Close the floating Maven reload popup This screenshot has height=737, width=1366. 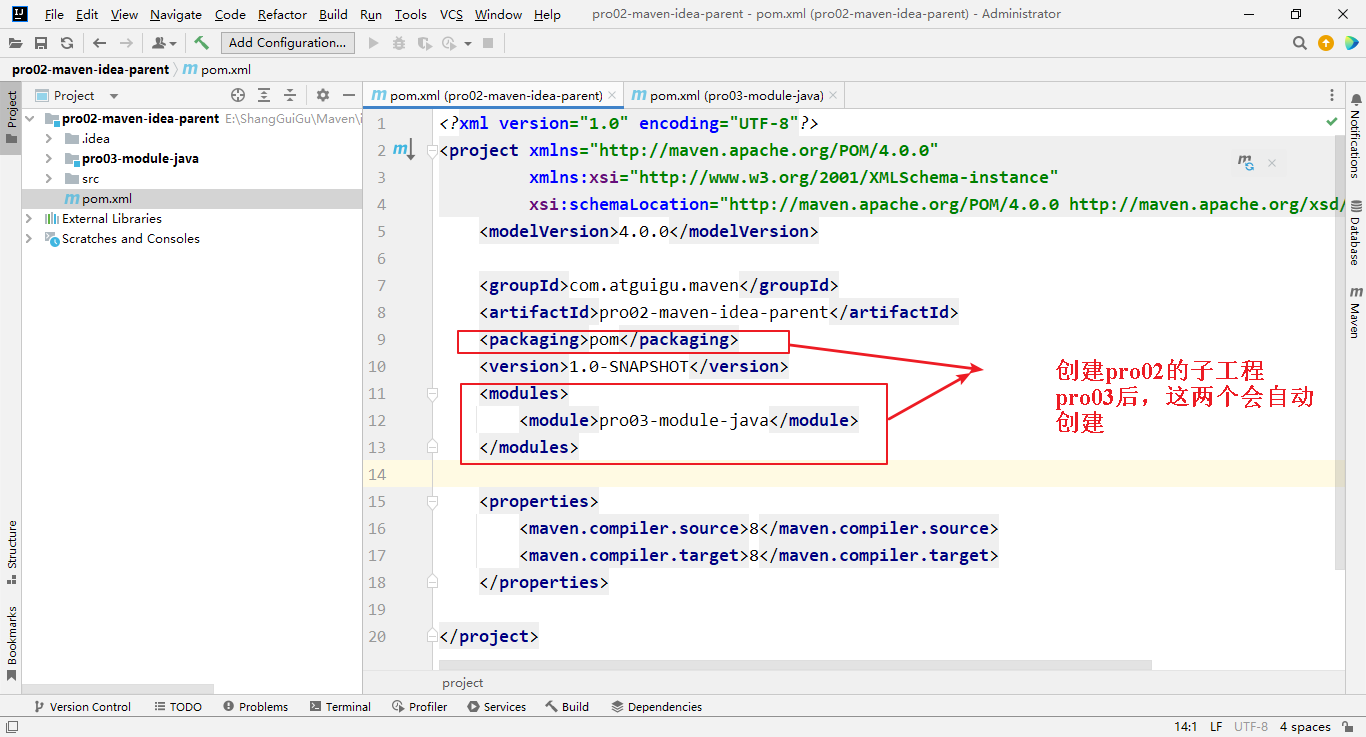1272,162
